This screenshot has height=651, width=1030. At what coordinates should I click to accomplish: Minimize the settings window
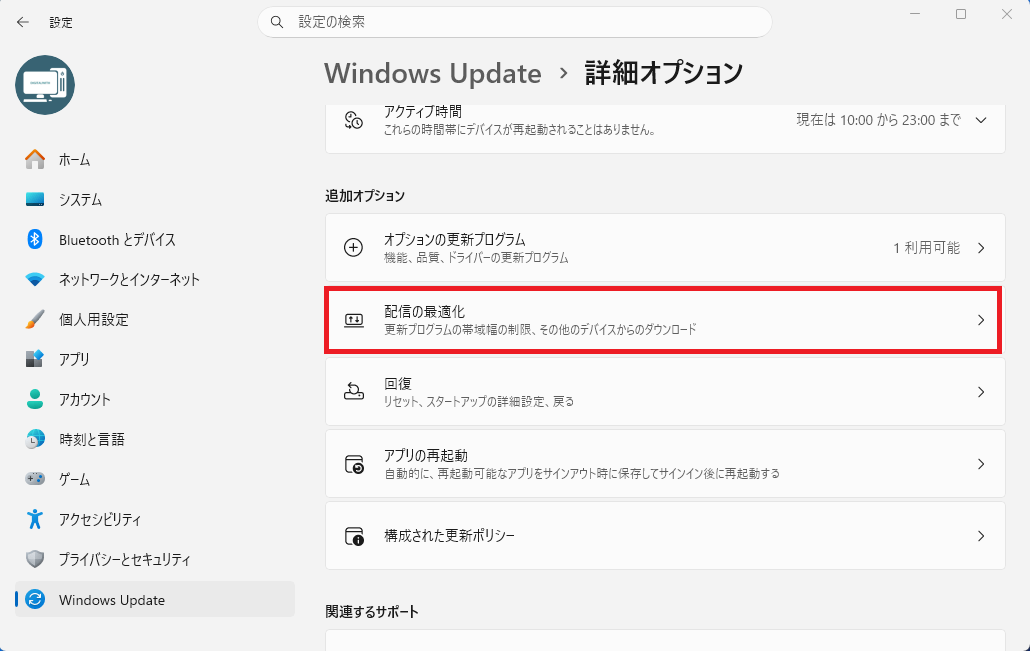point(915,14)
